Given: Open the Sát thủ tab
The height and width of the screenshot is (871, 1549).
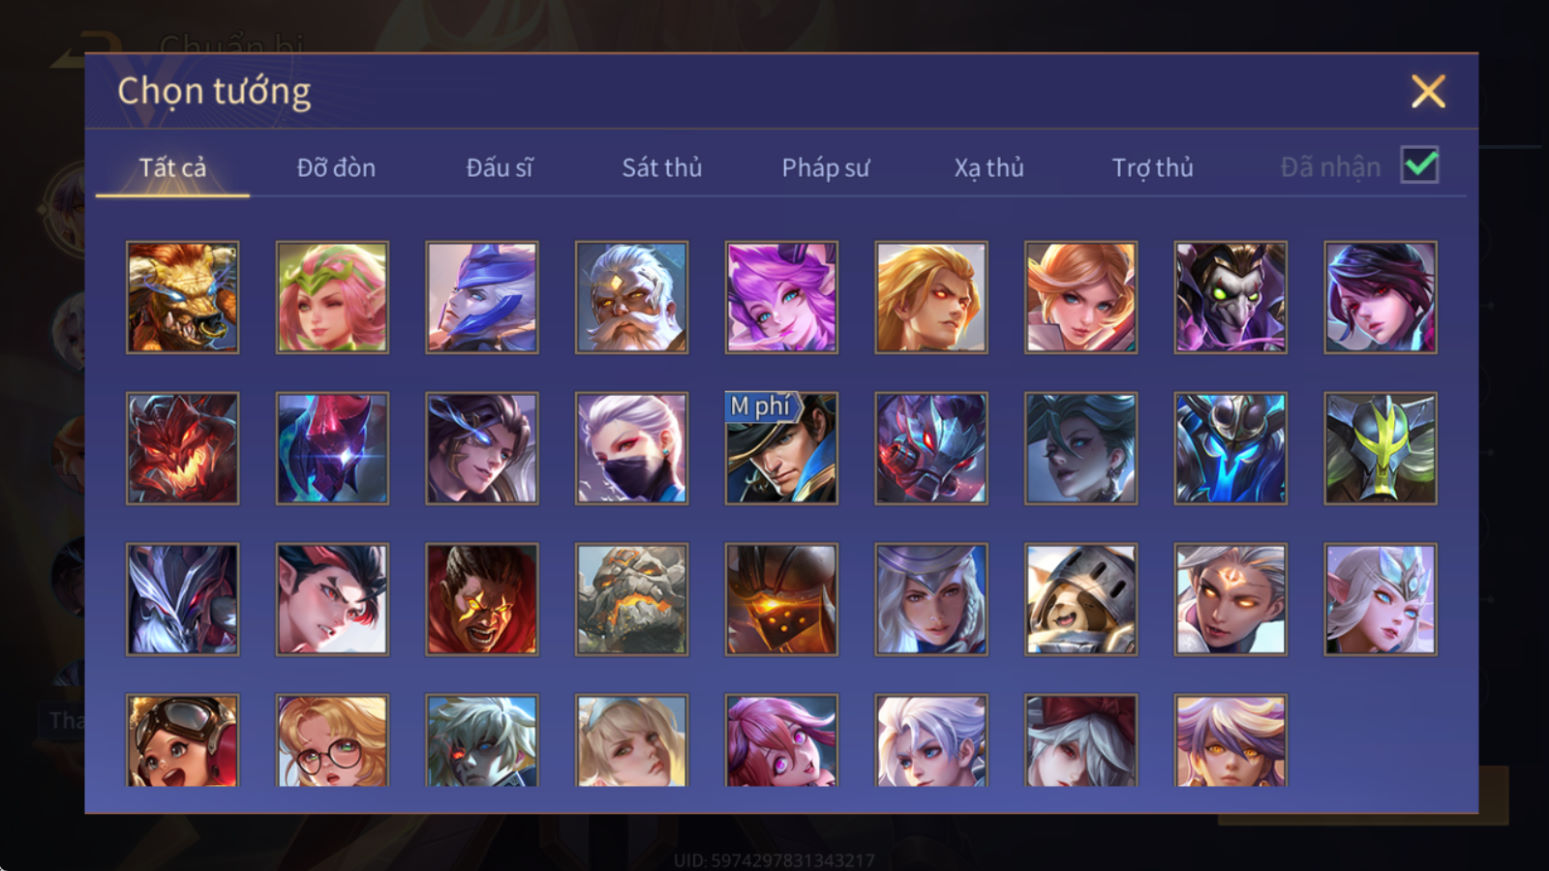Looking at the screenshot, I should coord(661,167).
